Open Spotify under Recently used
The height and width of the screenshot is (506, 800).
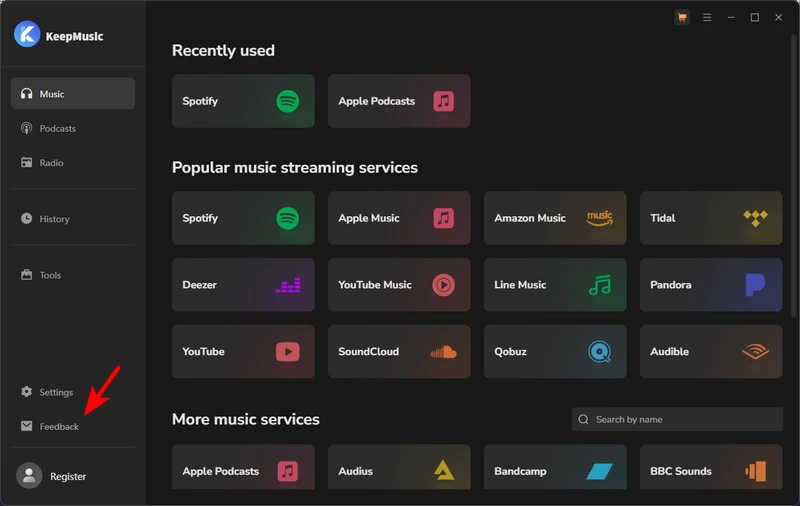(243, 101)
